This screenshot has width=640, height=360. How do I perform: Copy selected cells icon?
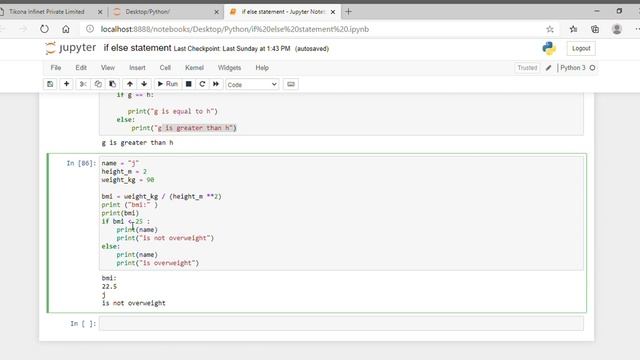[98, 84]
